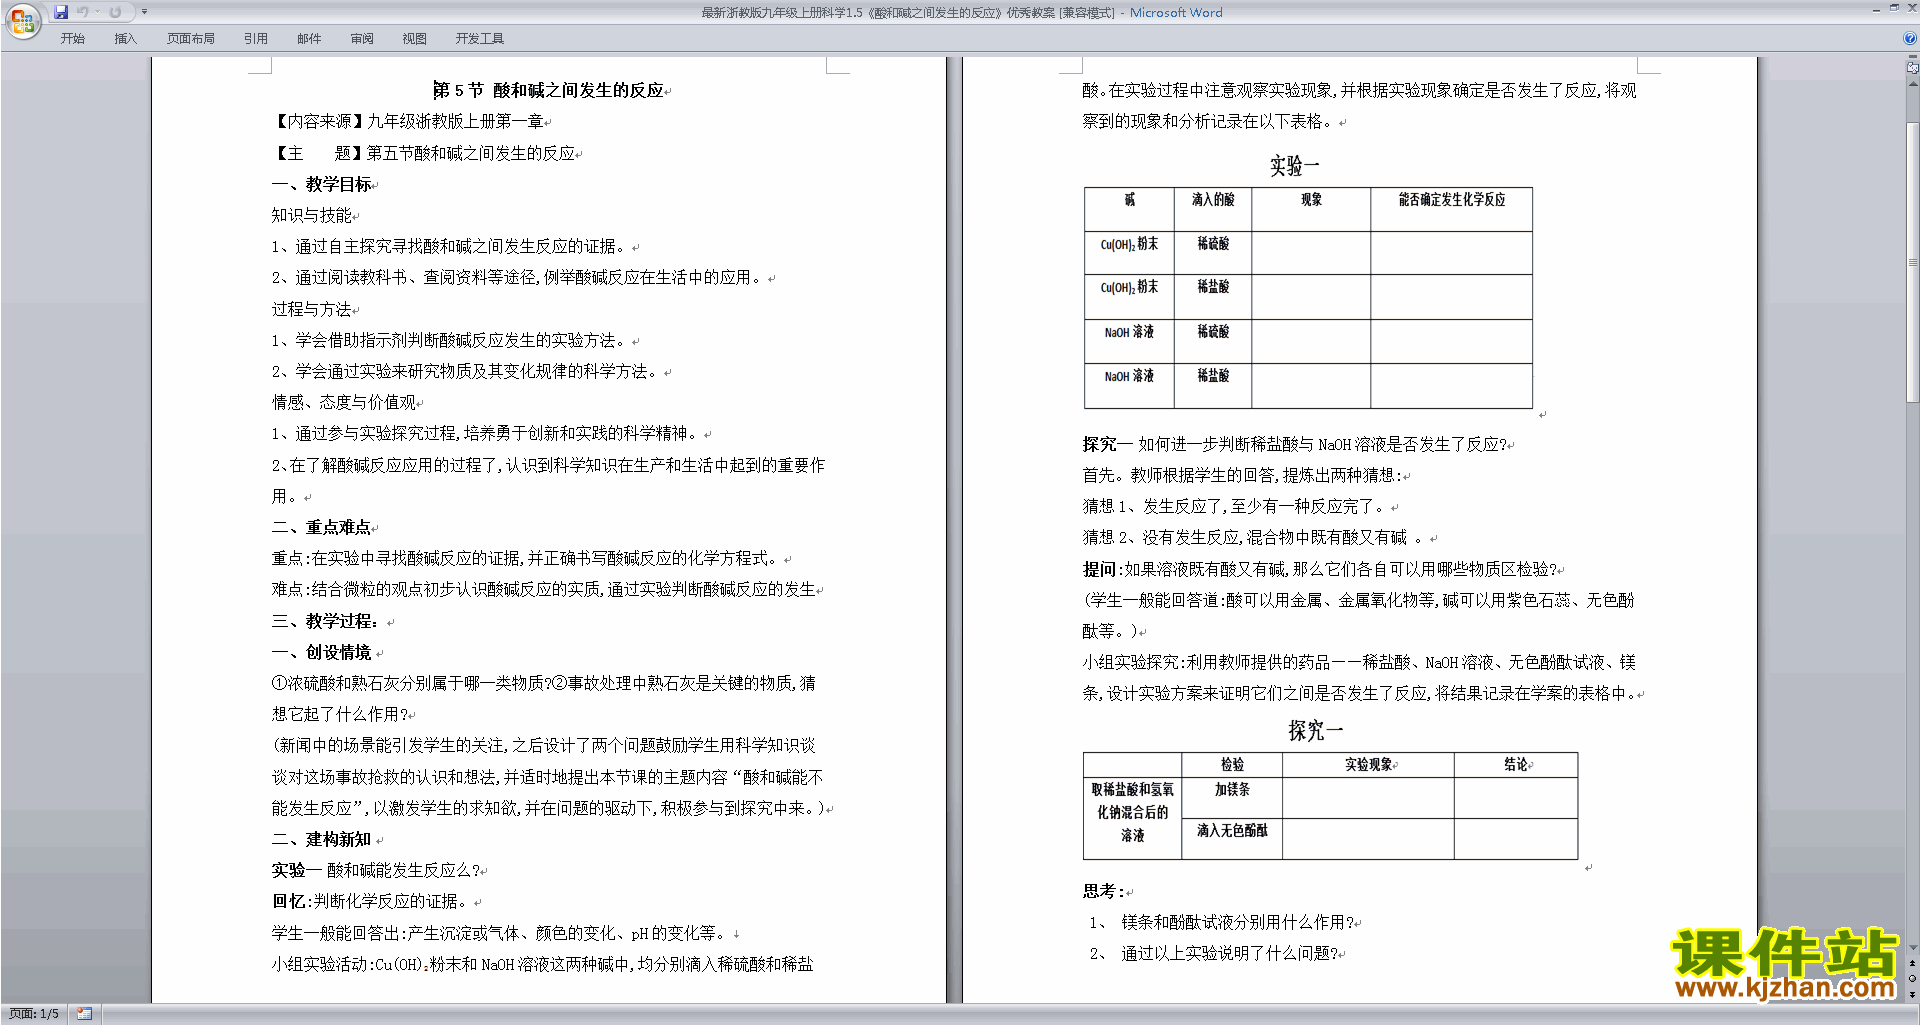Click the line 【内容来源】九年级浙教版上册第一章
Image resolution: width=1920 pixels, height=1025 pixels.
coord(407,121)
